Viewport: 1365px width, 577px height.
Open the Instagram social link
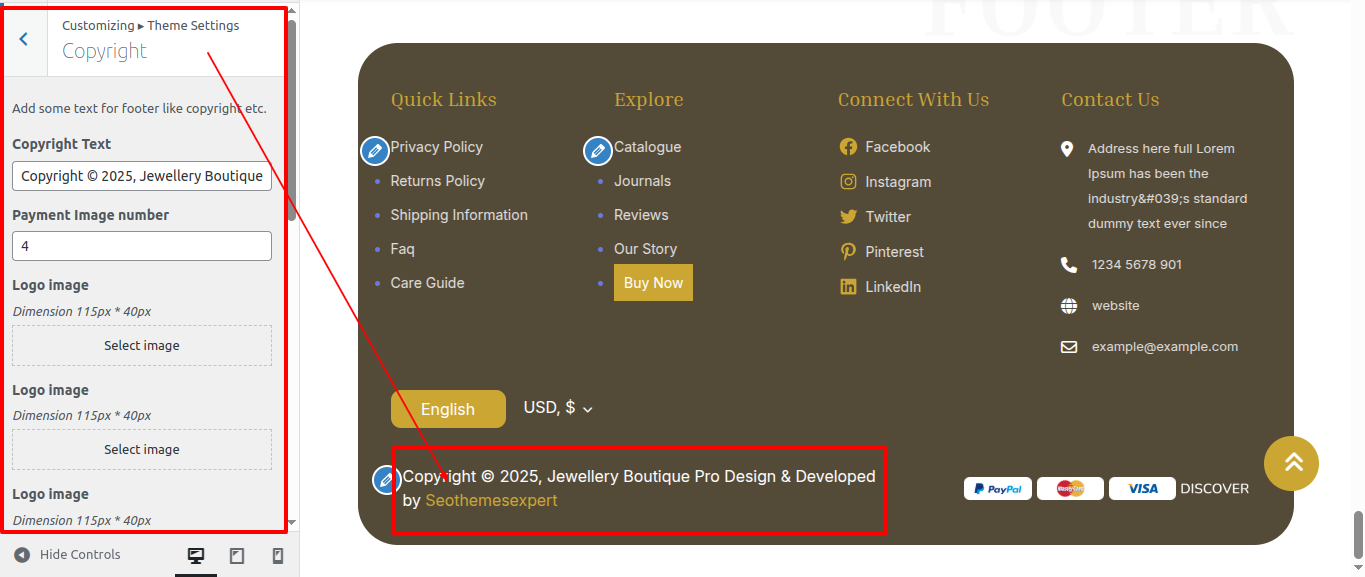(x=897, y=182)
